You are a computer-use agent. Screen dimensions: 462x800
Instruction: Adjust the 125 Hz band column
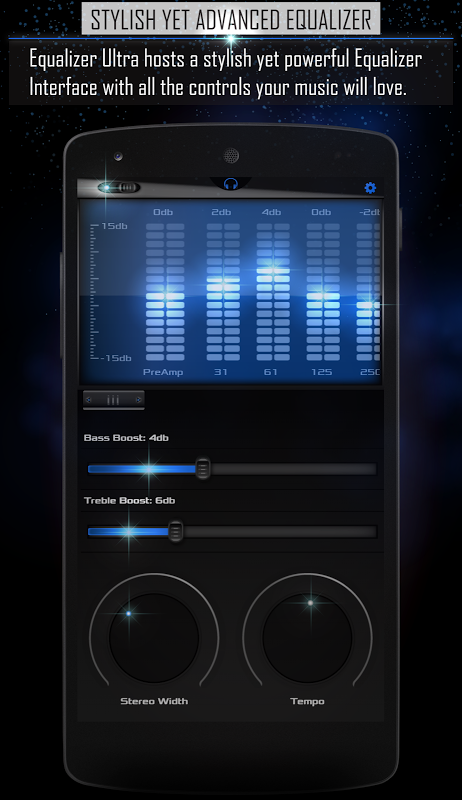[323, 292]
